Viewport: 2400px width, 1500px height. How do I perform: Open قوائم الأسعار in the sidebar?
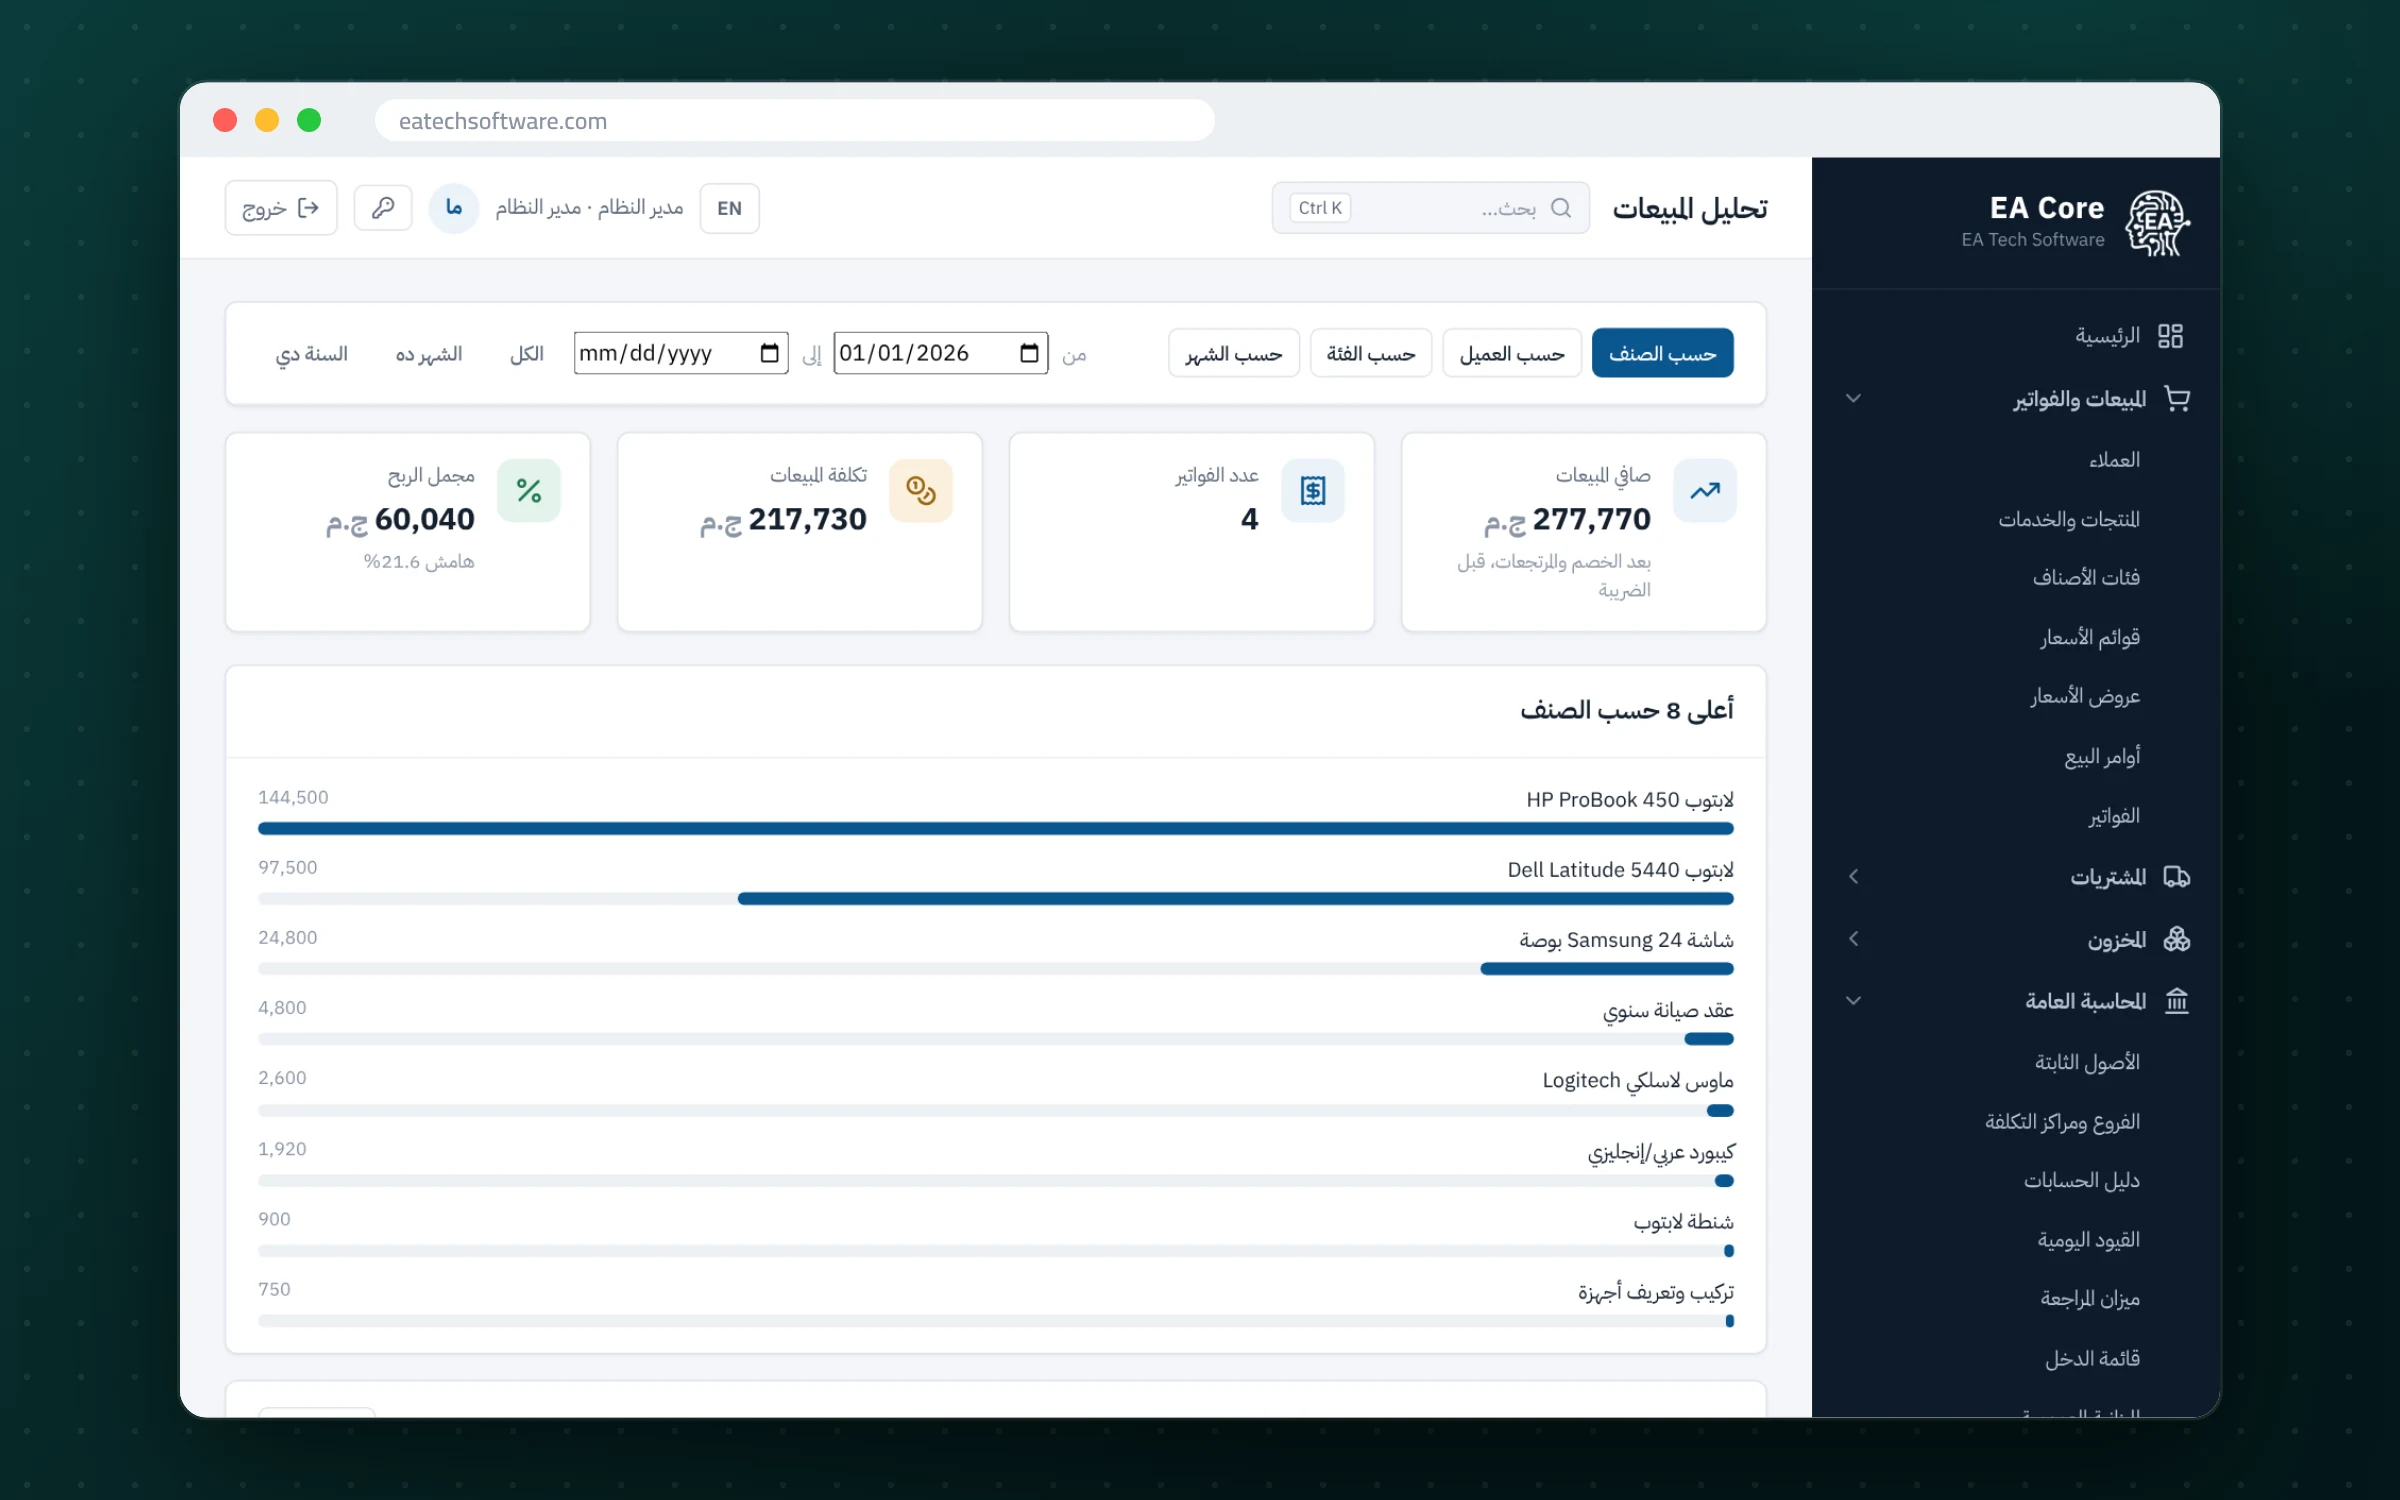2090,637
